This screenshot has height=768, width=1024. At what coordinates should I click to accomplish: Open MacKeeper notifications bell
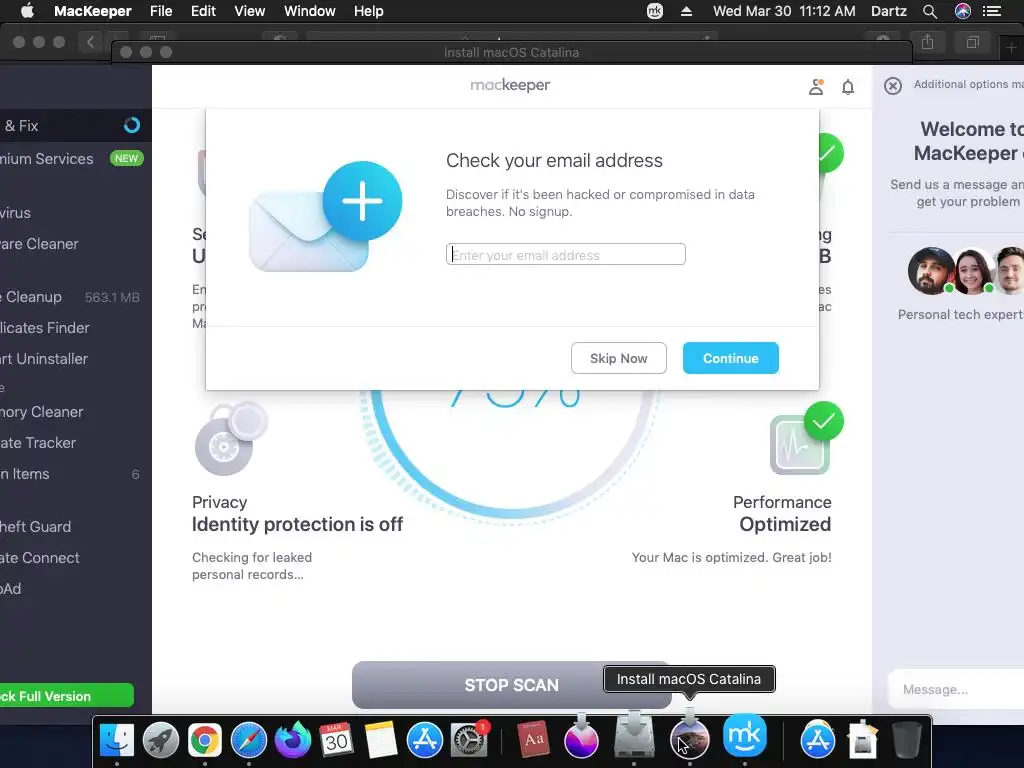(848, 87)
